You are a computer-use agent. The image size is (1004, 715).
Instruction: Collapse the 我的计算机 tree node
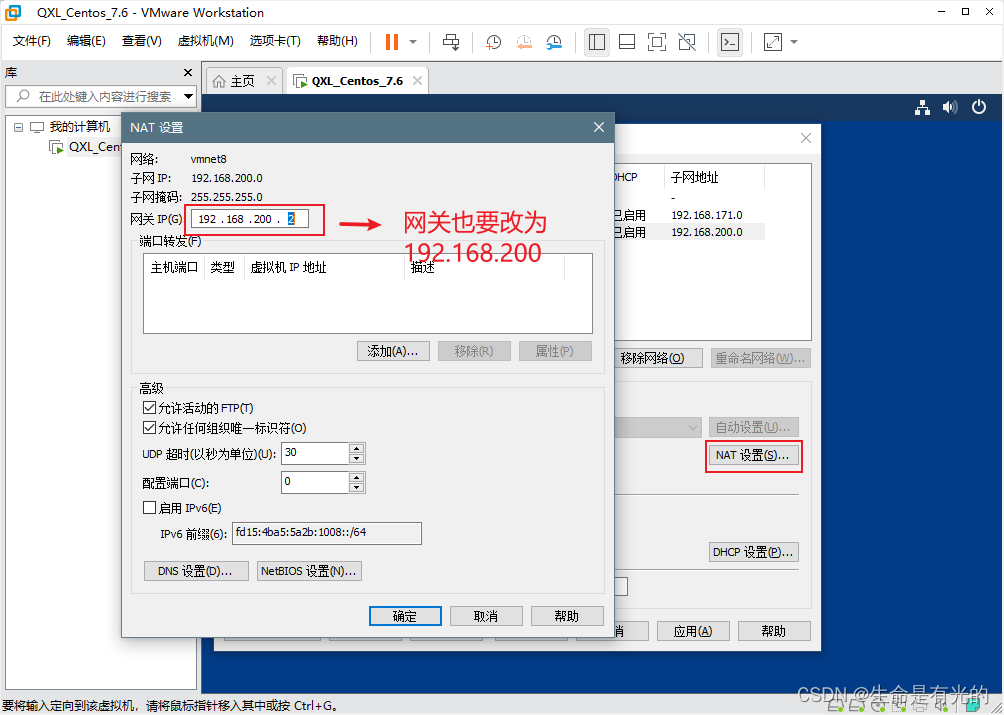coord(18,127)
